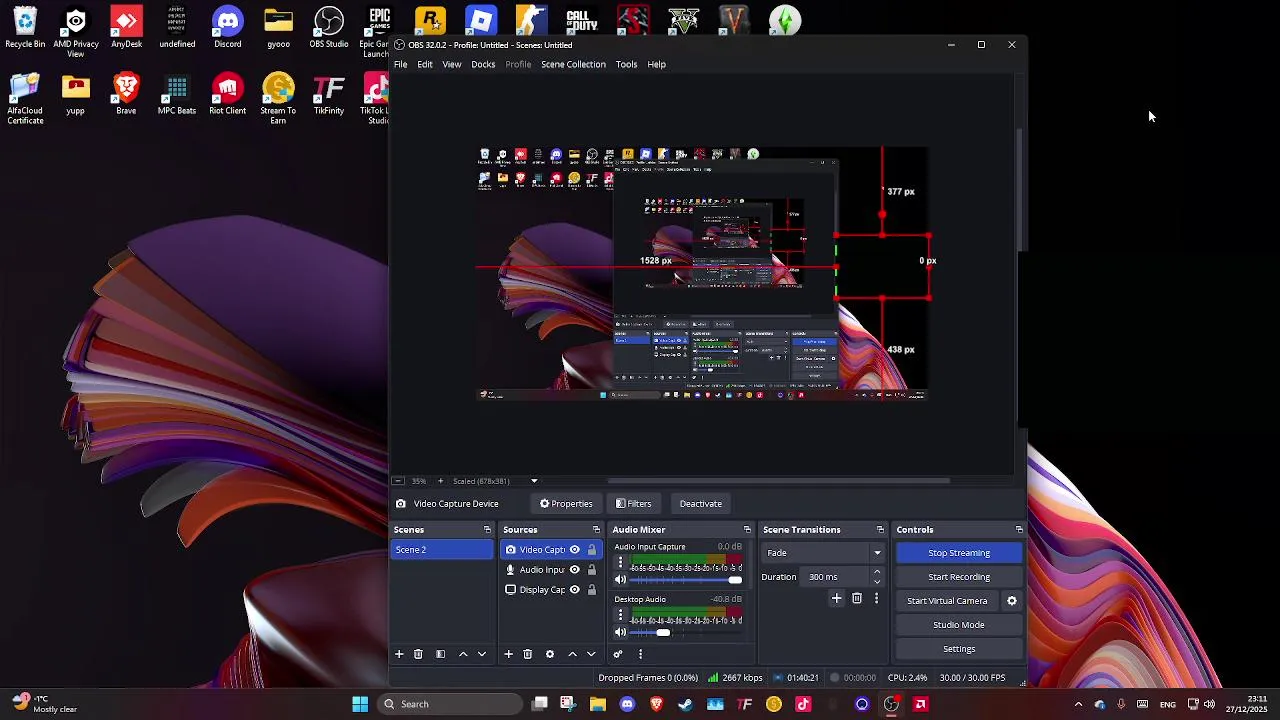
Task: Move scene up in the Scenes panel
Action: [463, 654]
